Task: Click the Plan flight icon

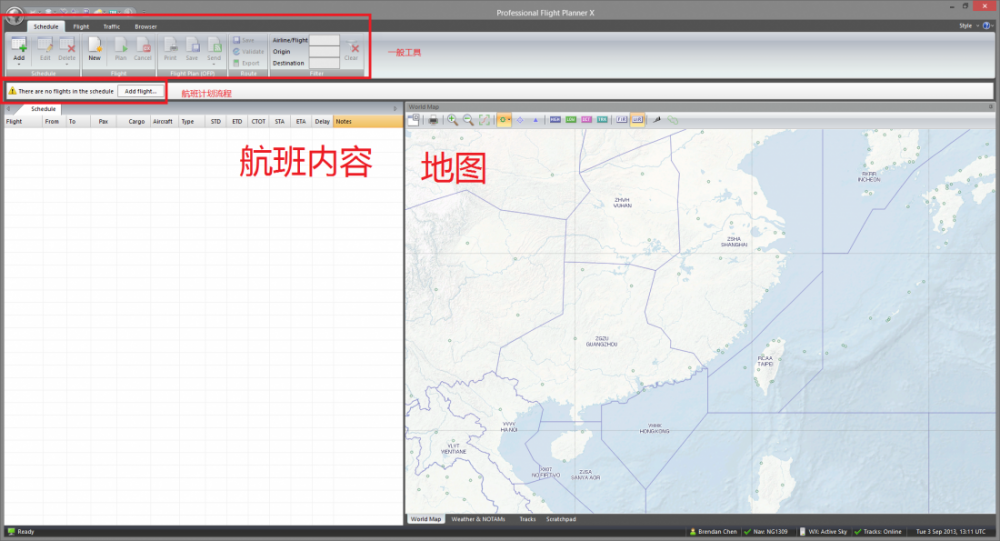Action: (121, 48)
